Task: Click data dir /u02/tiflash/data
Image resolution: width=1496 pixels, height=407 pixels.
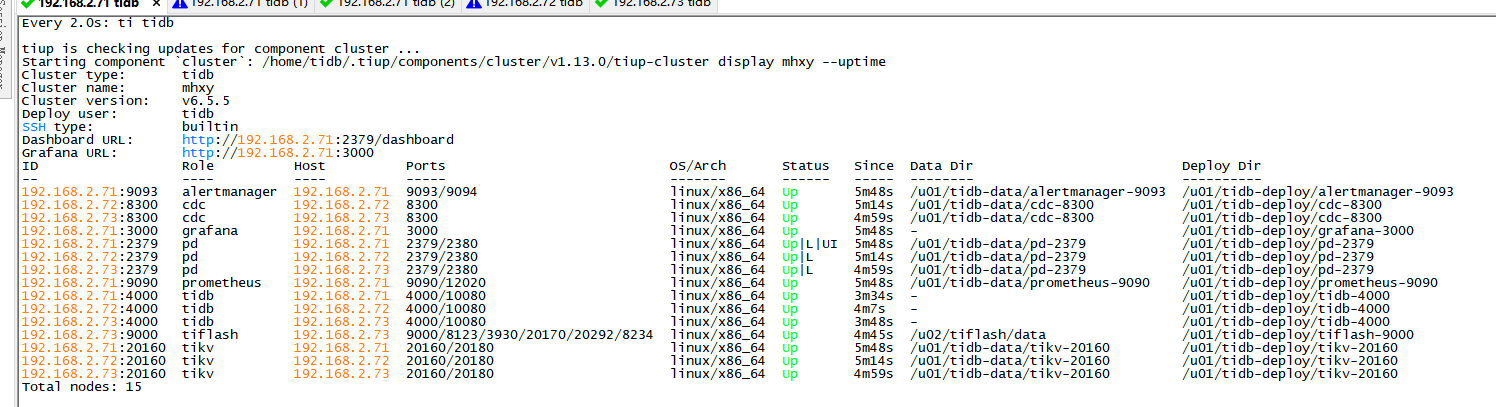Action: (978, 335)
